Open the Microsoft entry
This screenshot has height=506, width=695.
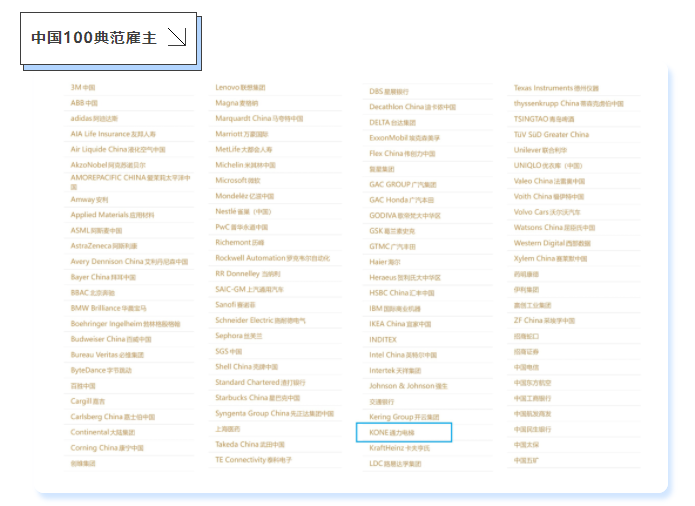click(238, 180)
